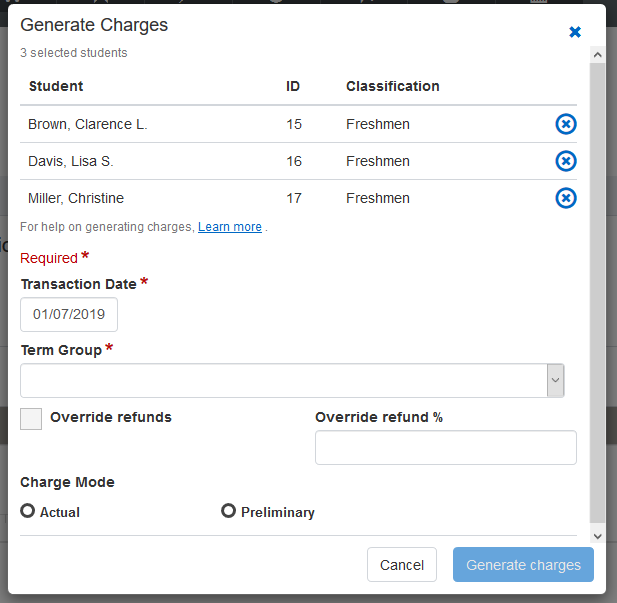The image size is (617, 603).
Task: Click the Student column header
Action: (56, 86)
